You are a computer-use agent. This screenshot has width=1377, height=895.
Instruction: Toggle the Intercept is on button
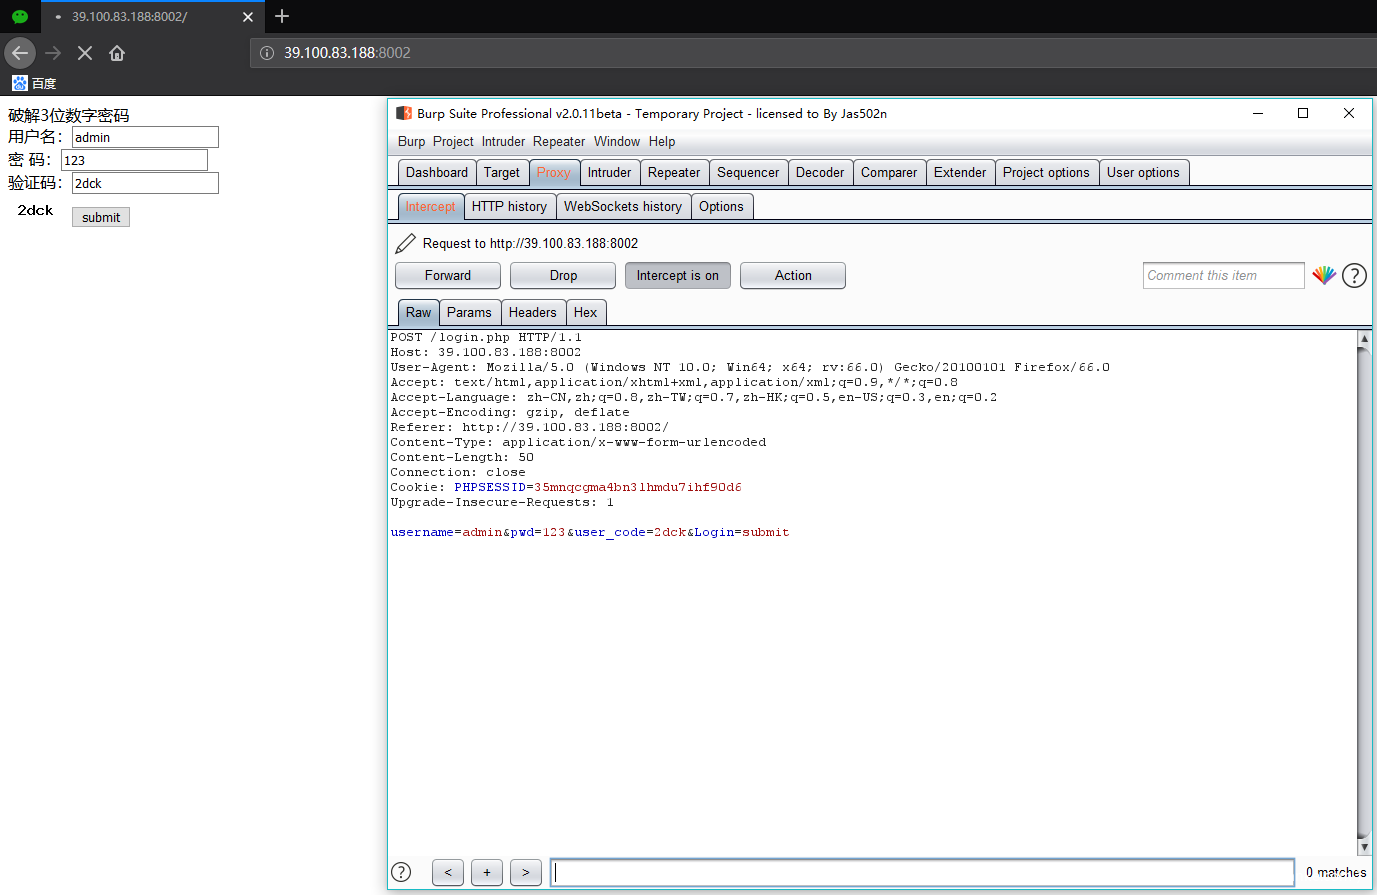pos(677,275)
